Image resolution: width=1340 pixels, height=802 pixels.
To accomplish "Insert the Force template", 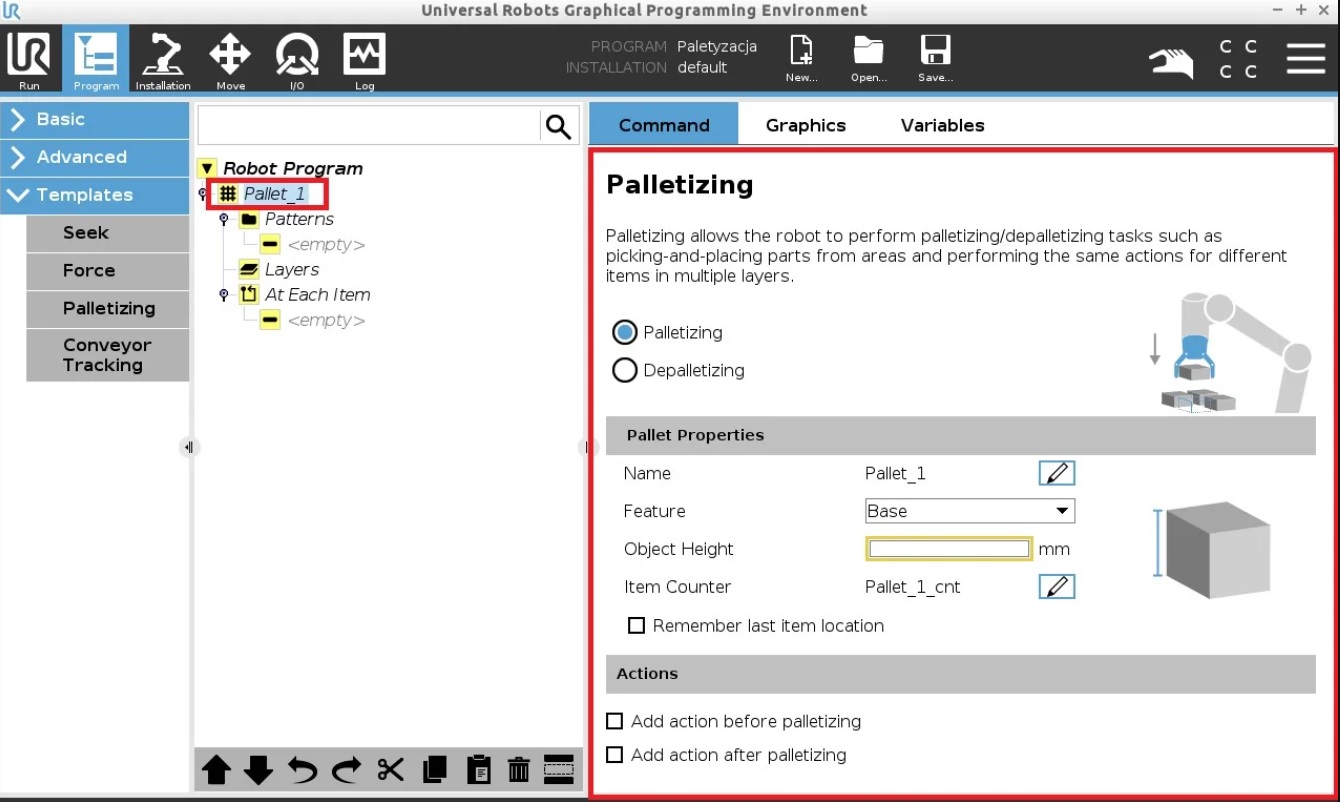I will point(108,271).
